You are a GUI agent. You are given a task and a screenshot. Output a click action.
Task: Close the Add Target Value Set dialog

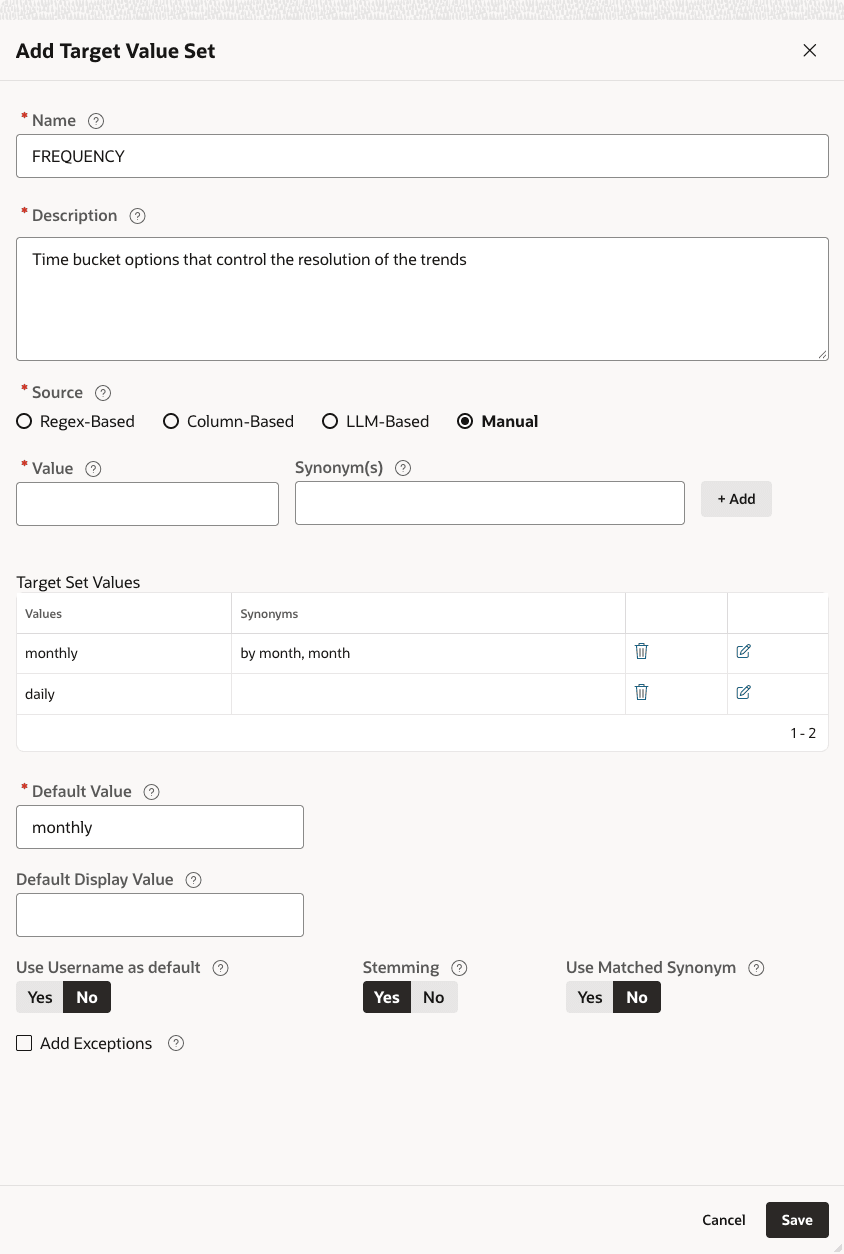[x=810, y=51]
